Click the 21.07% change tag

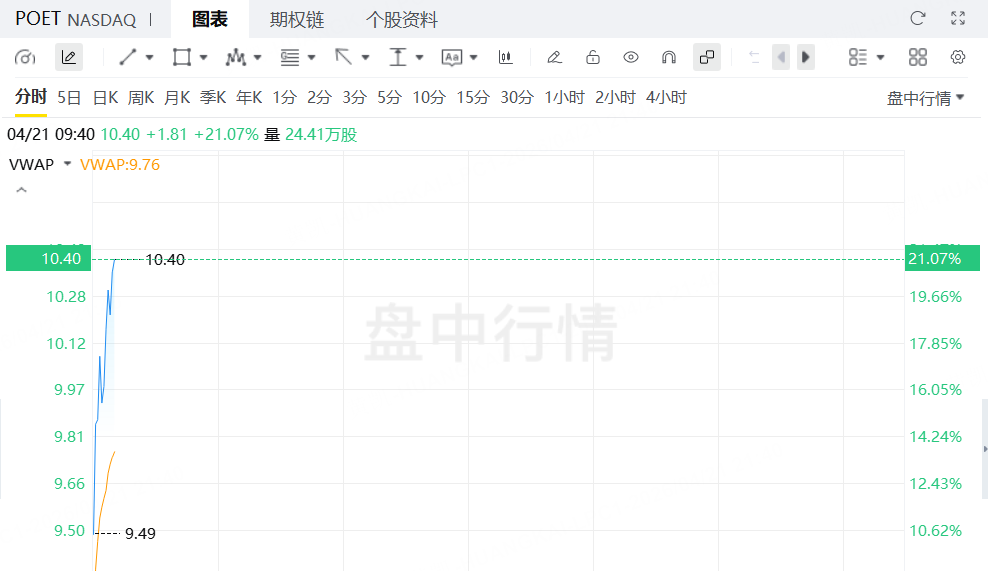pyautogui.click(x=942, y=258)
